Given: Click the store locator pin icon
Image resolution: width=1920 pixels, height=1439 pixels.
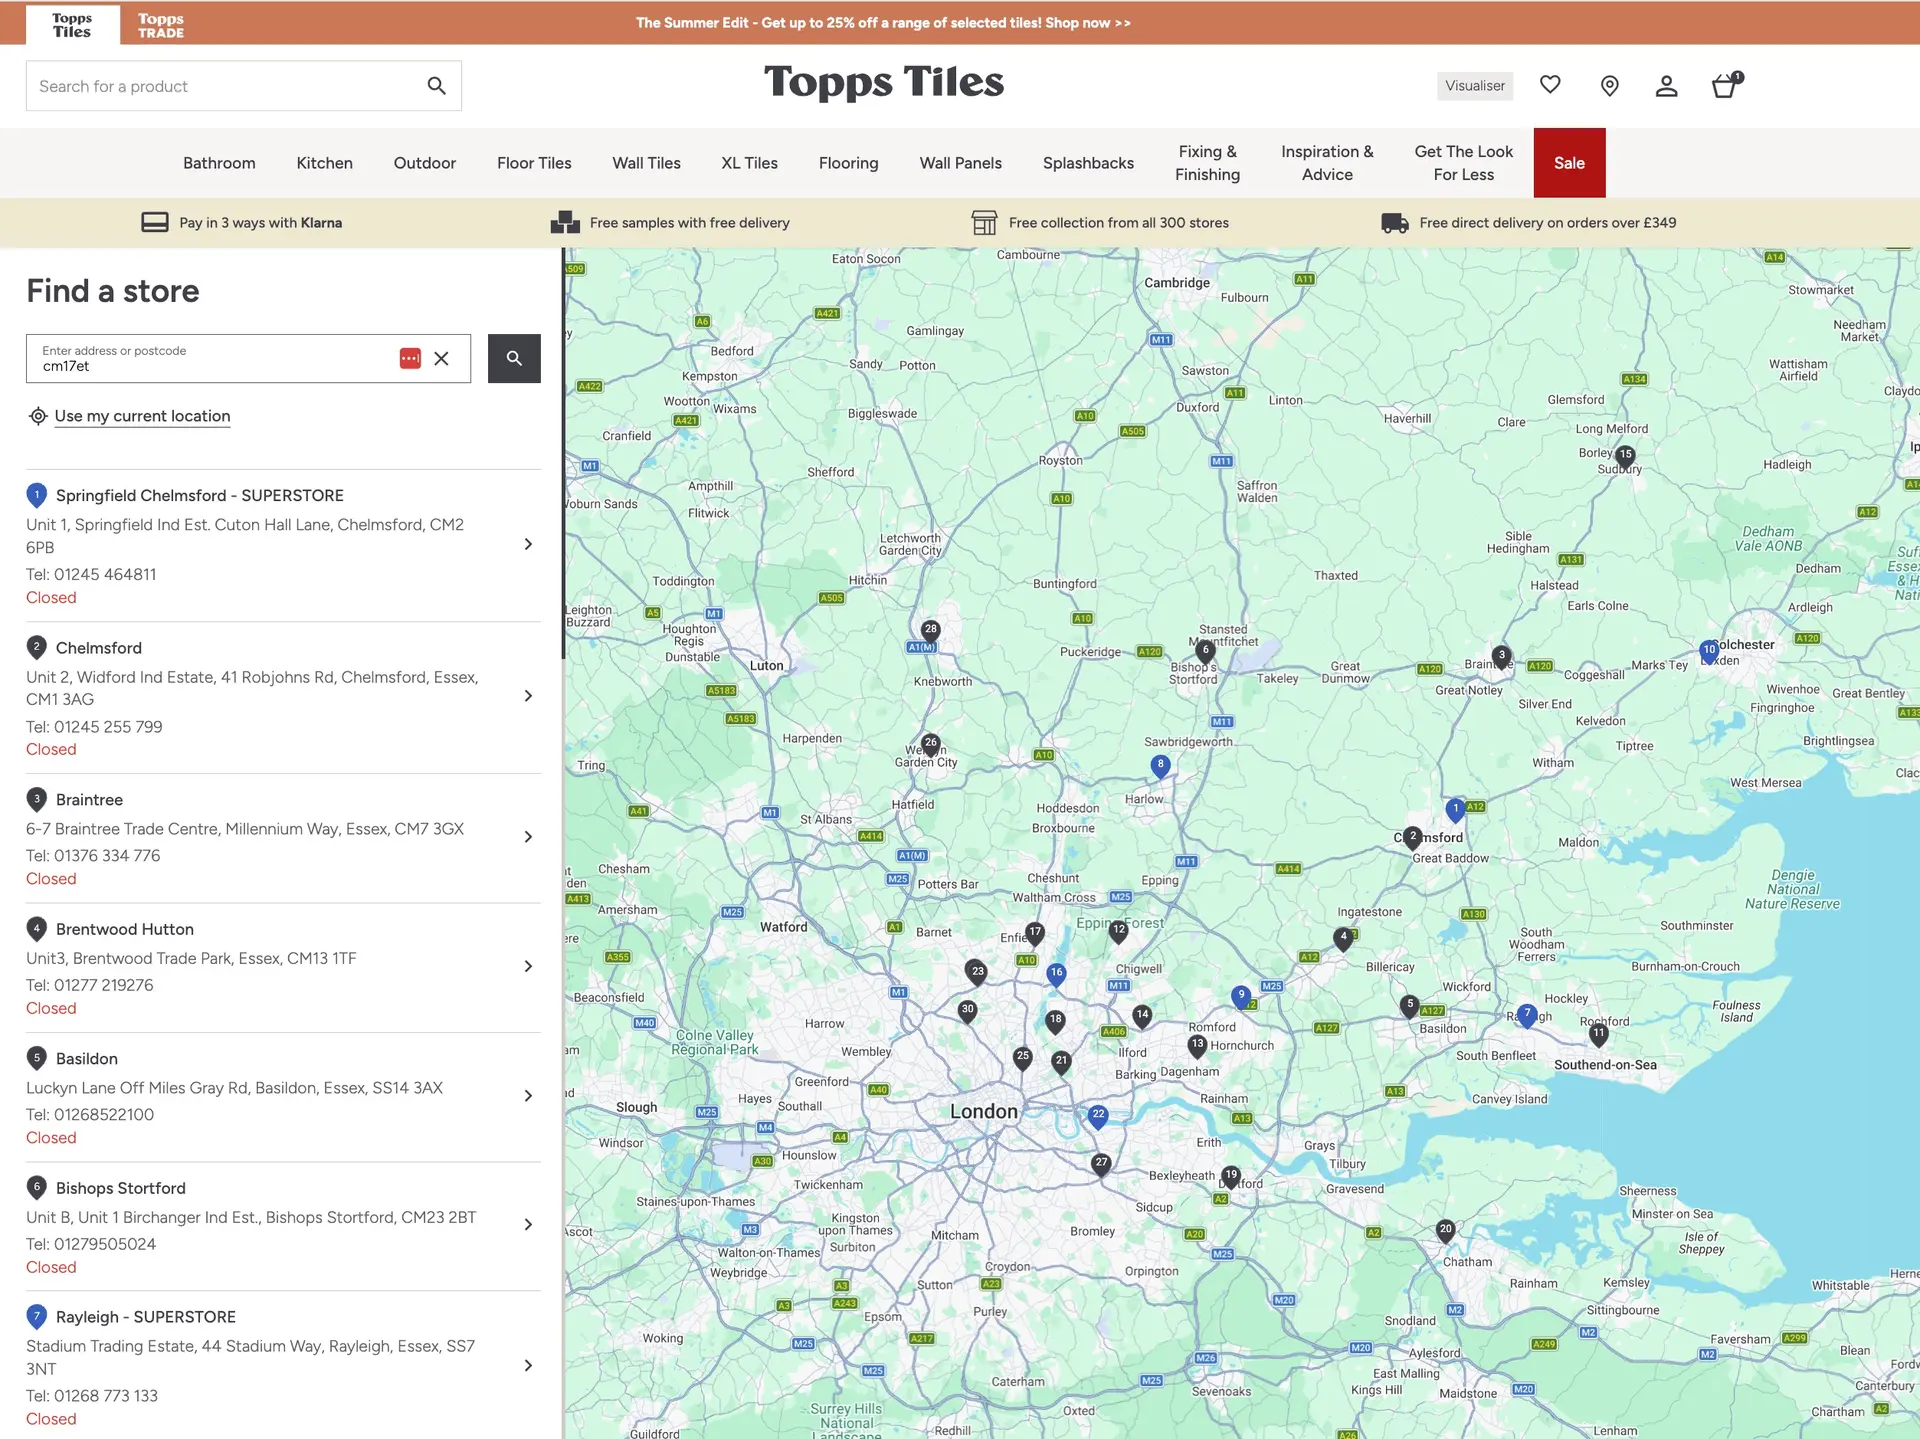Looking at the screenshot, I should pyautogui.click(x=1609, y=86).
